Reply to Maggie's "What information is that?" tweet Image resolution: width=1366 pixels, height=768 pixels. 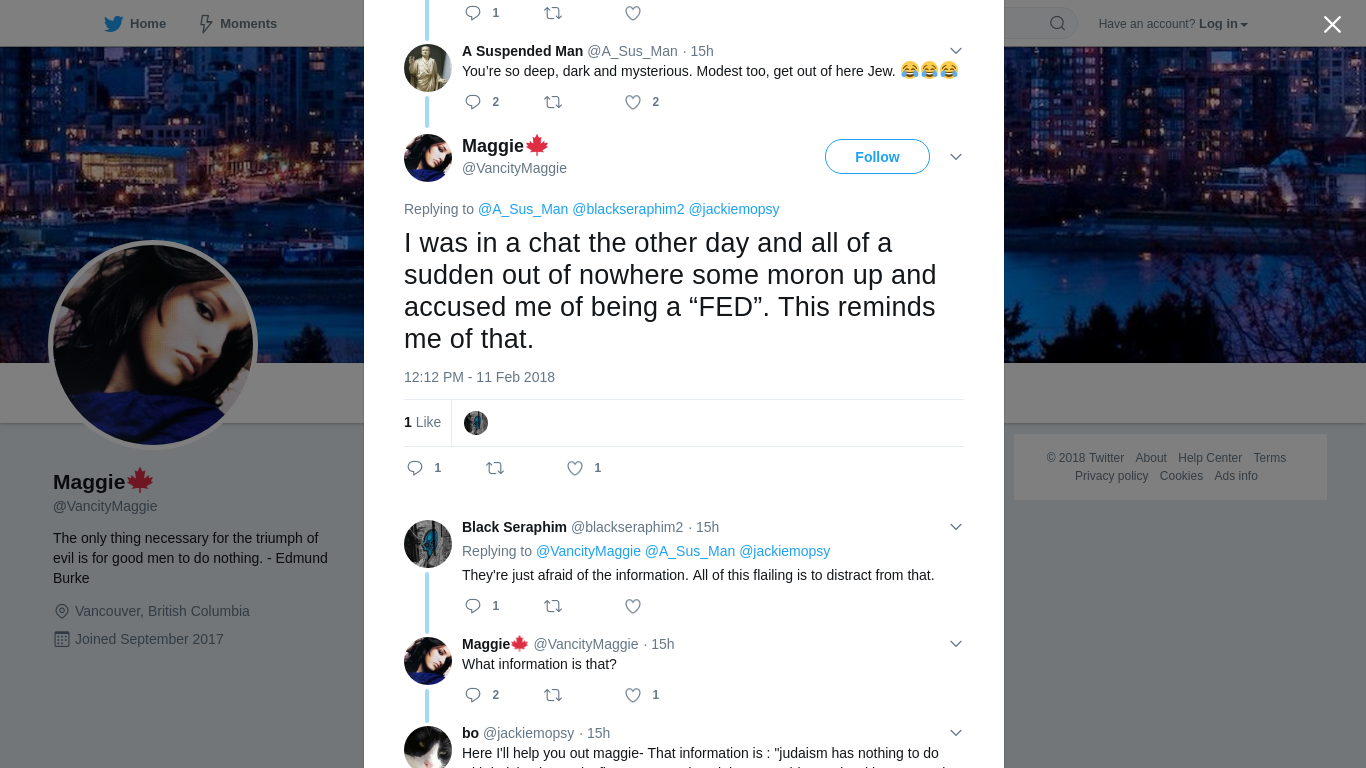473,695
